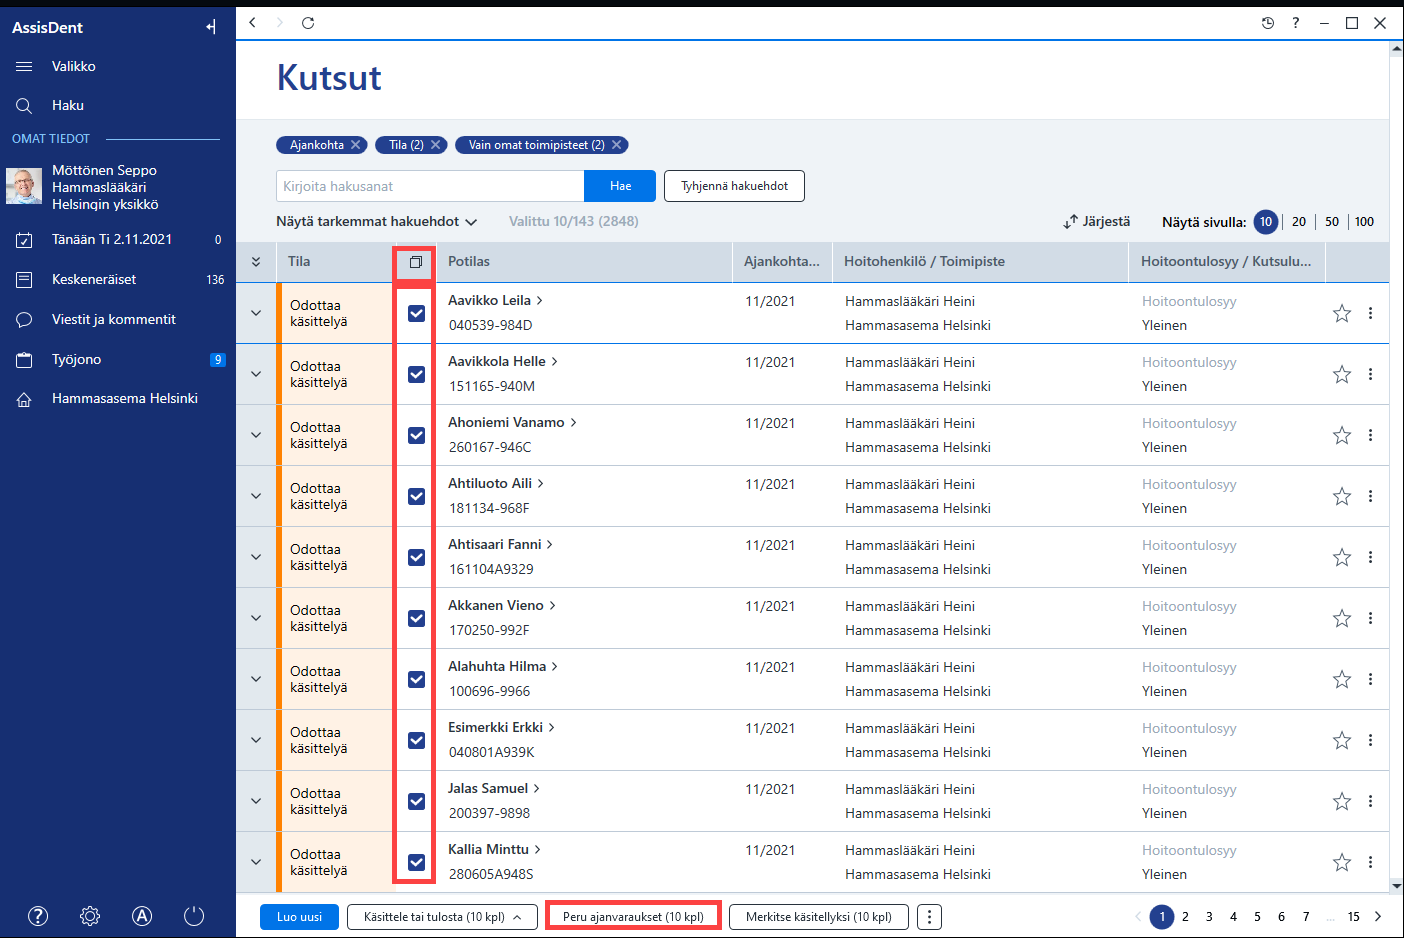This screenshot has width=1404, height=938.
Task: Collapse the AssisDent sidebar panel
Action: pos(211,27)
